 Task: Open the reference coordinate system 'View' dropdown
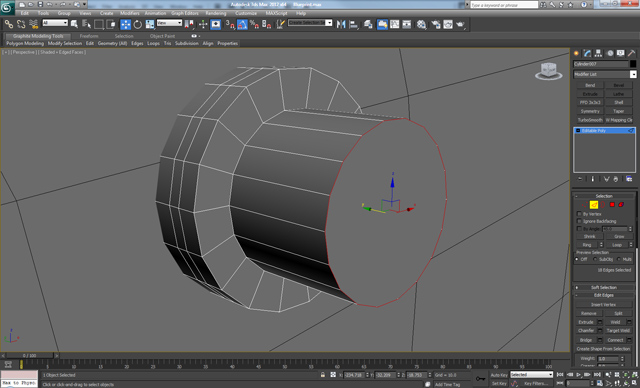click(x=169, y=23)
